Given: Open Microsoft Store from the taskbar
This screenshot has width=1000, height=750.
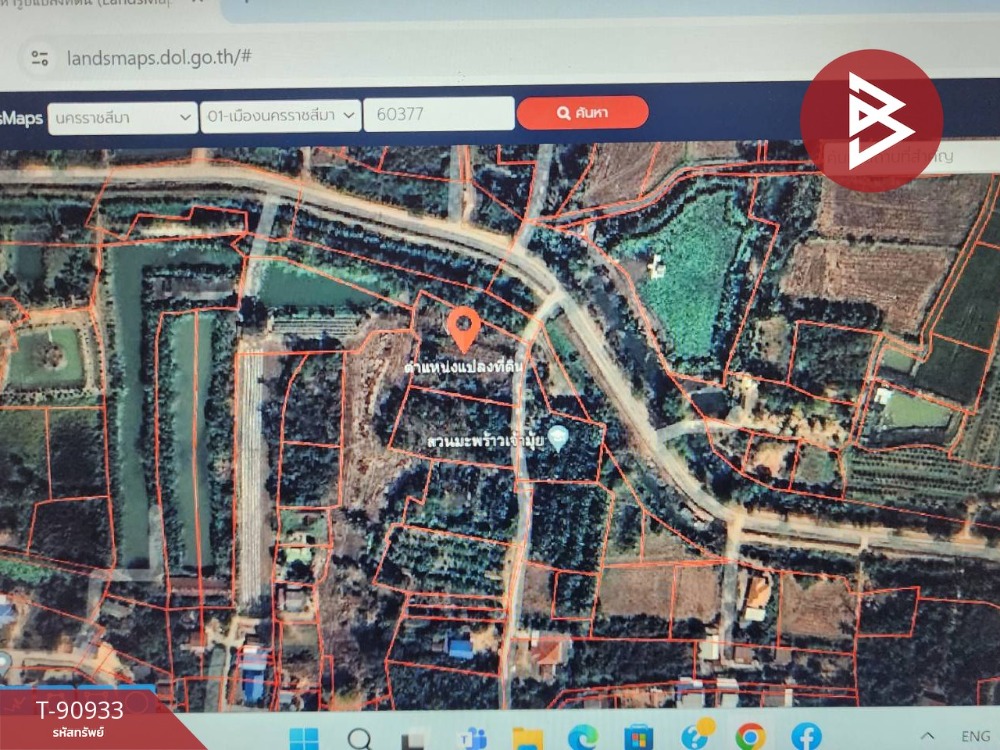Looking at the screenshot, I should (638, 738).
